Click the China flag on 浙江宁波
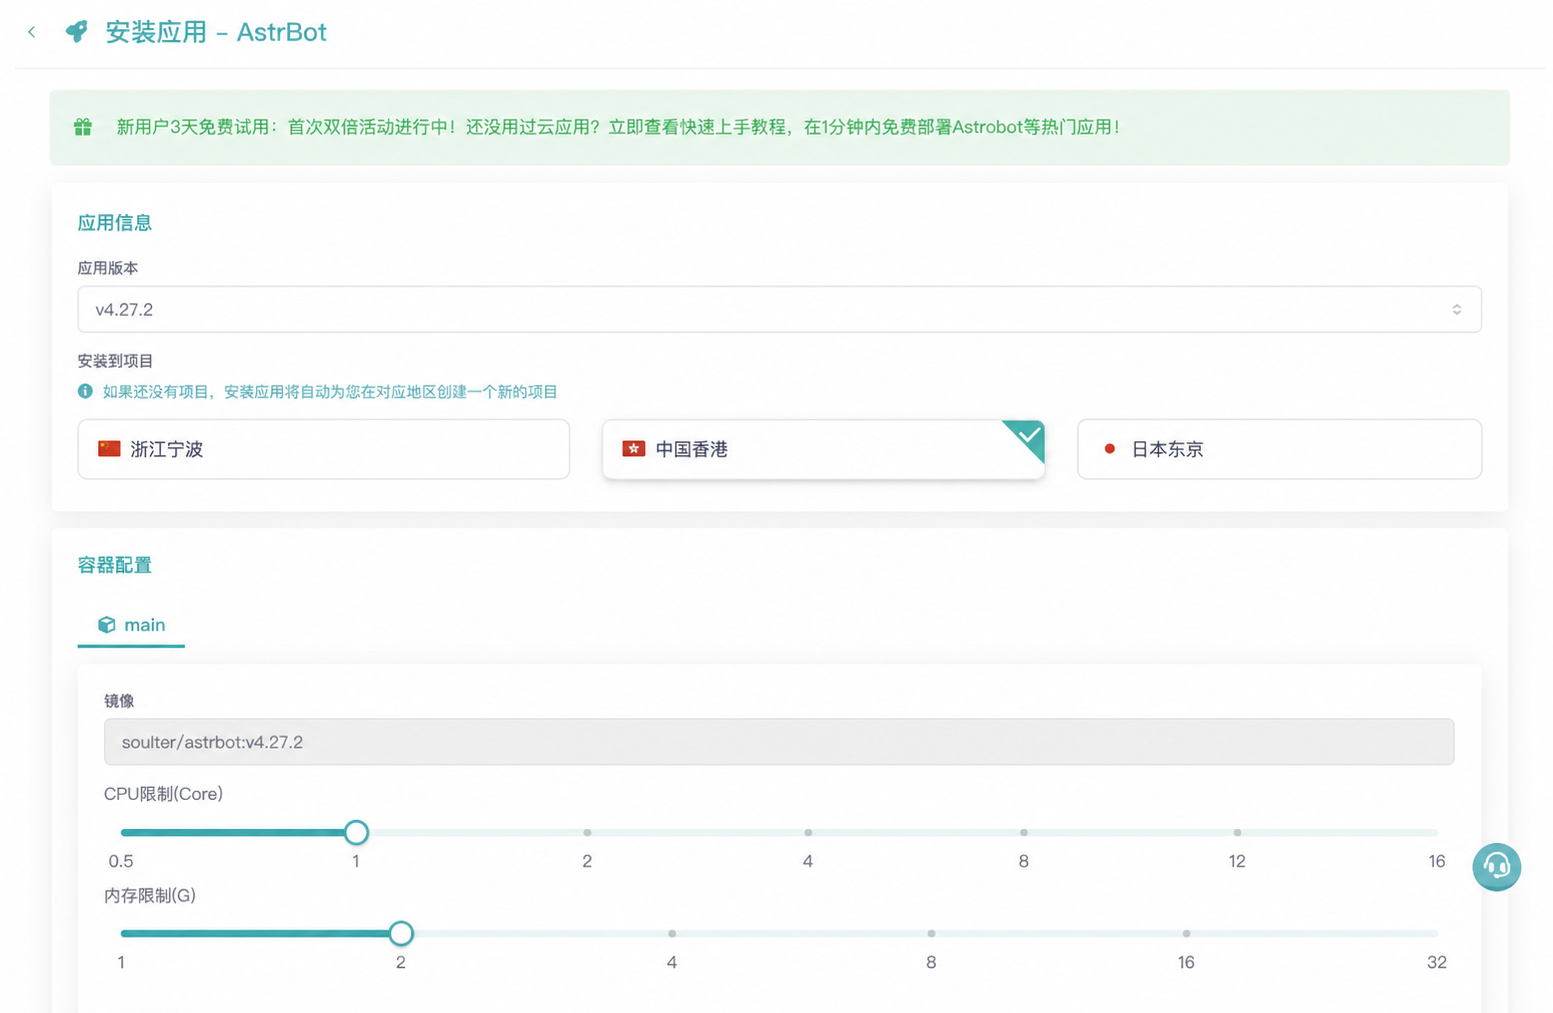Screen dimensions: 1553x1013 (x=109, y=449)
